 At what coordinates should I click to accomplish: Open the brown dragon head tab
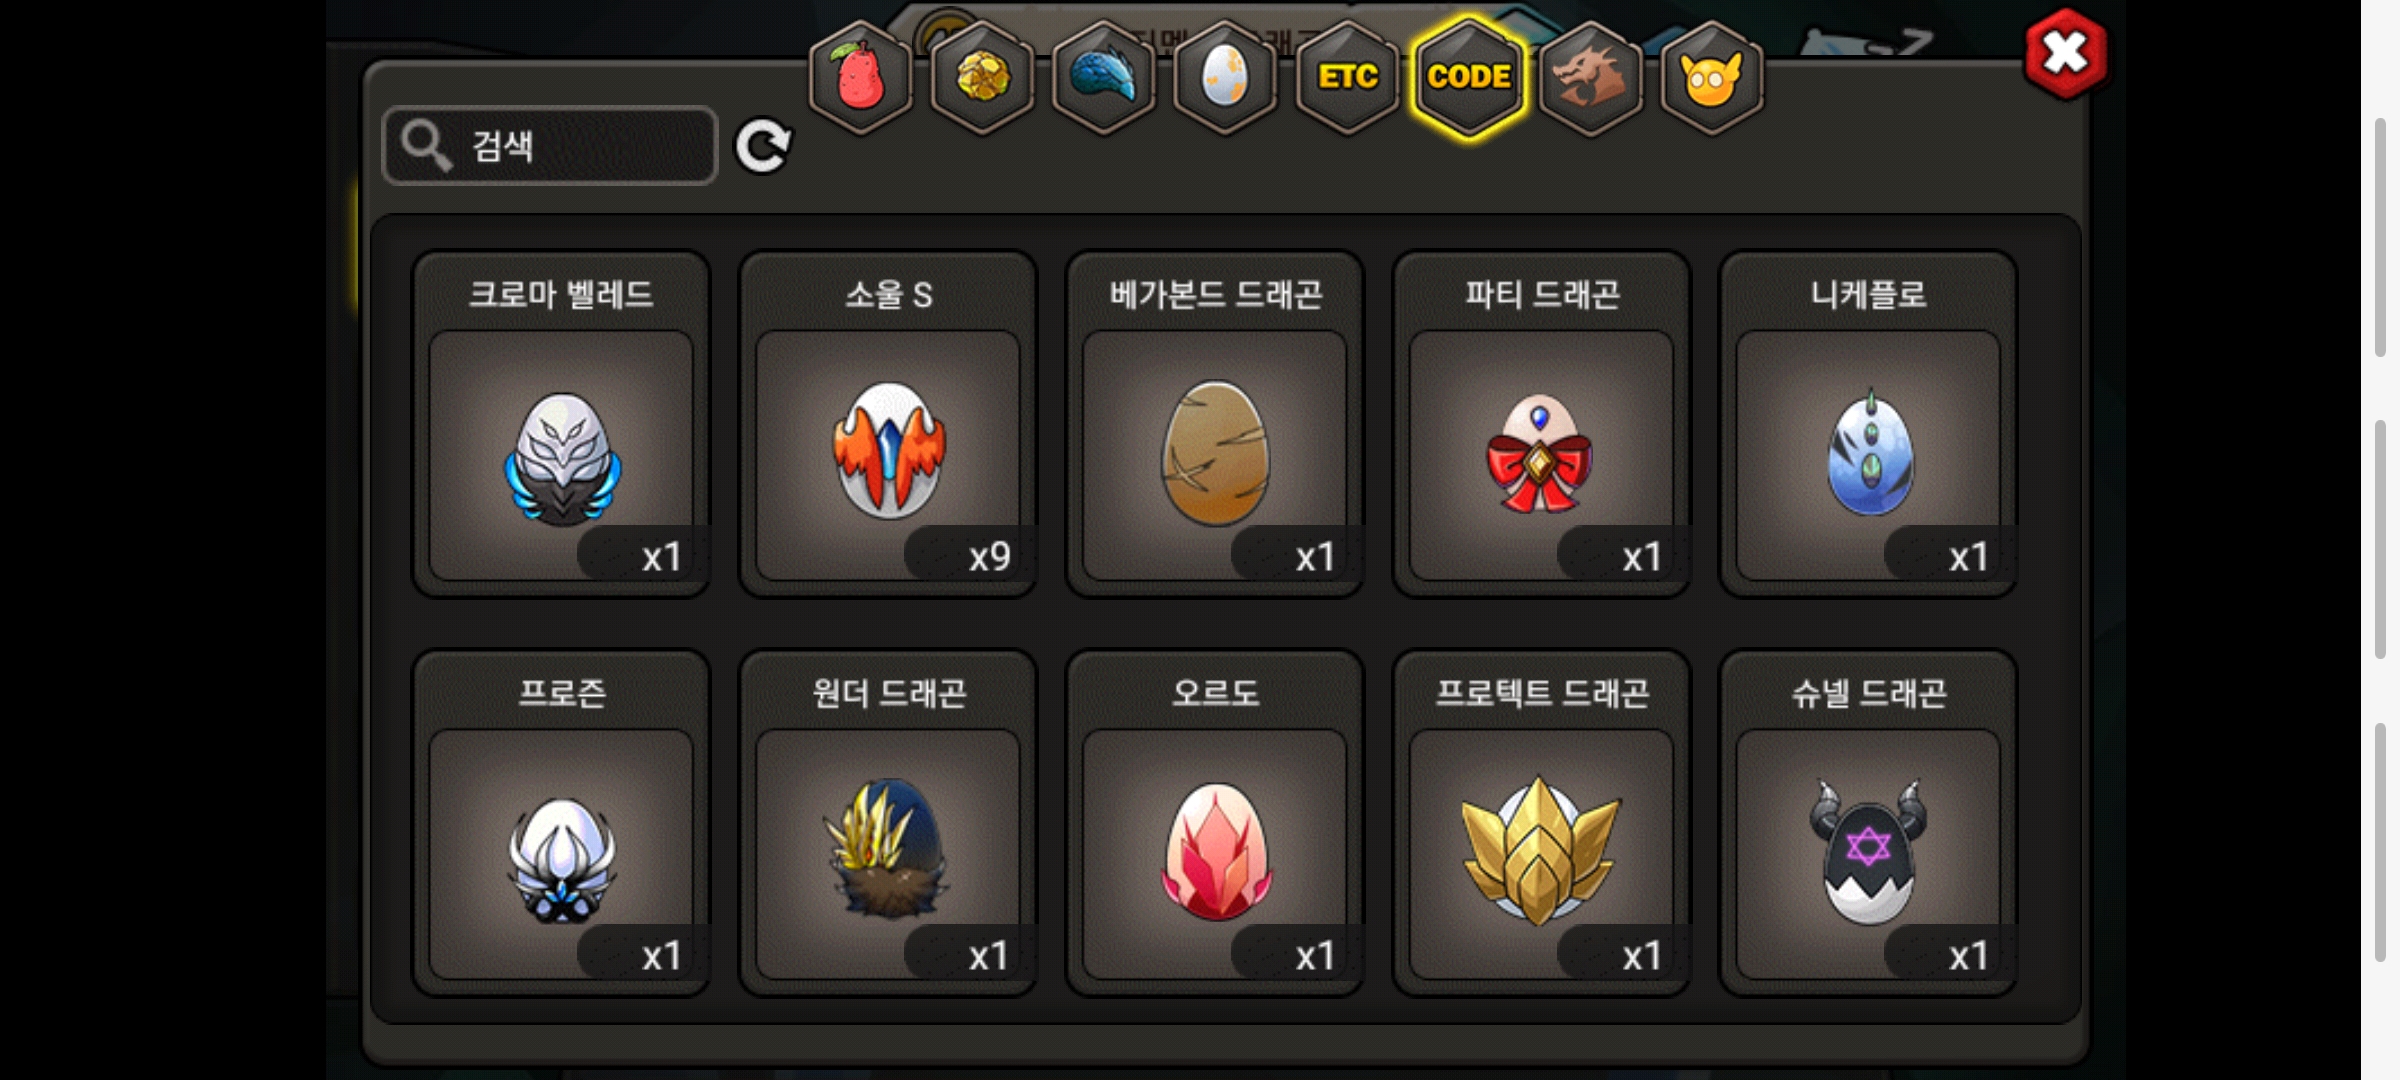1590,77
